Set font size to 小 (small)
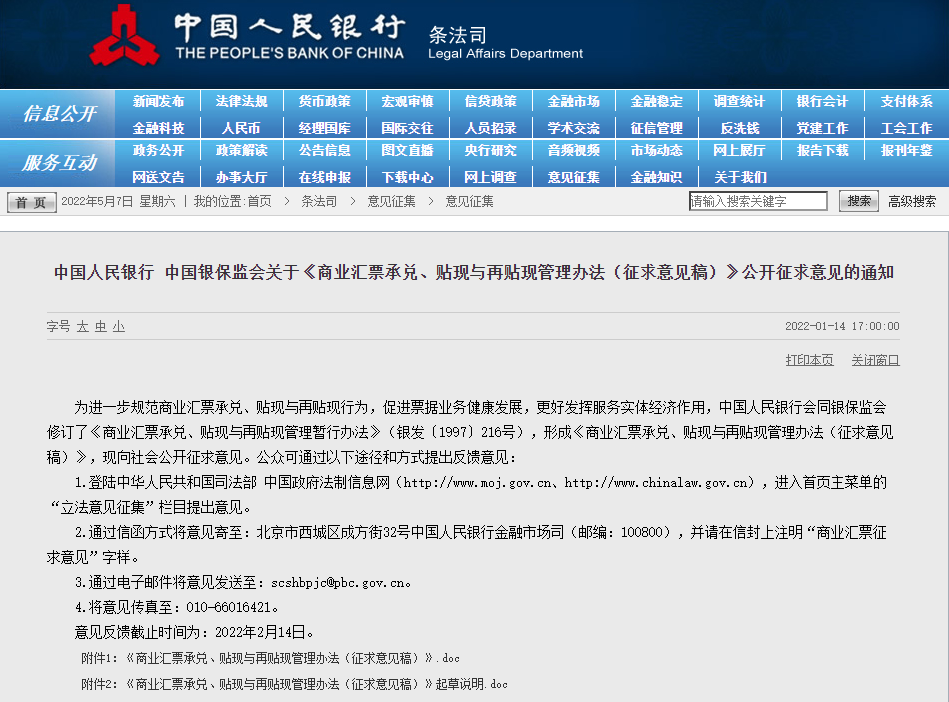 pos(117,326)
